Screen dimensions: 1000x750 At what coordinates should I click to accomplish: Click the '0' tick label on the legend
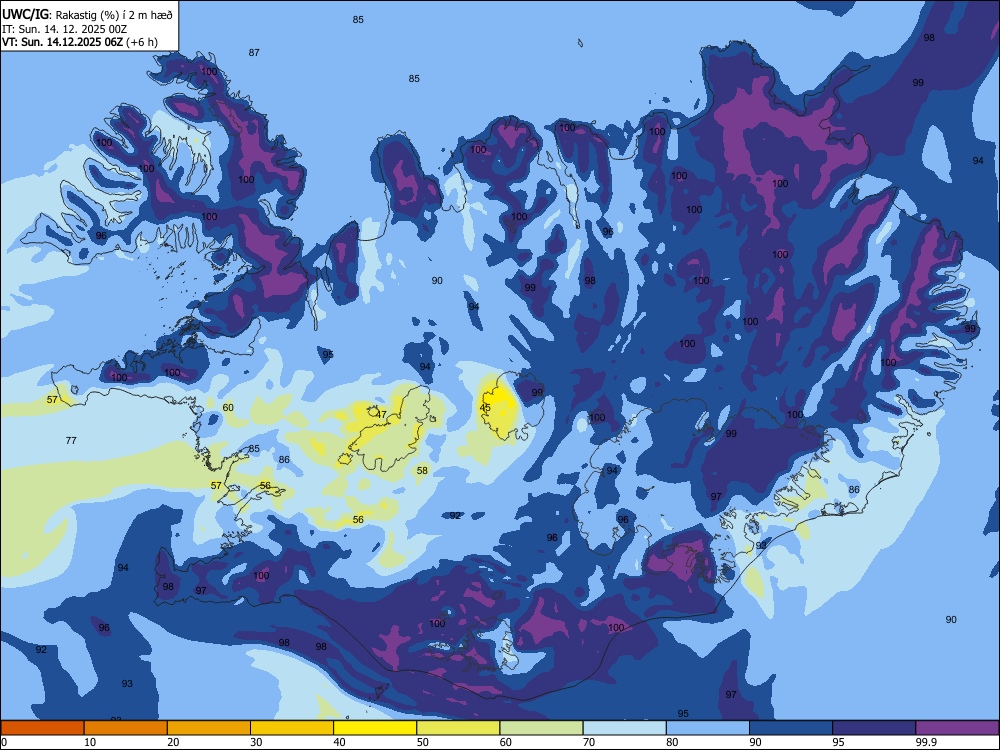(4, 742)
